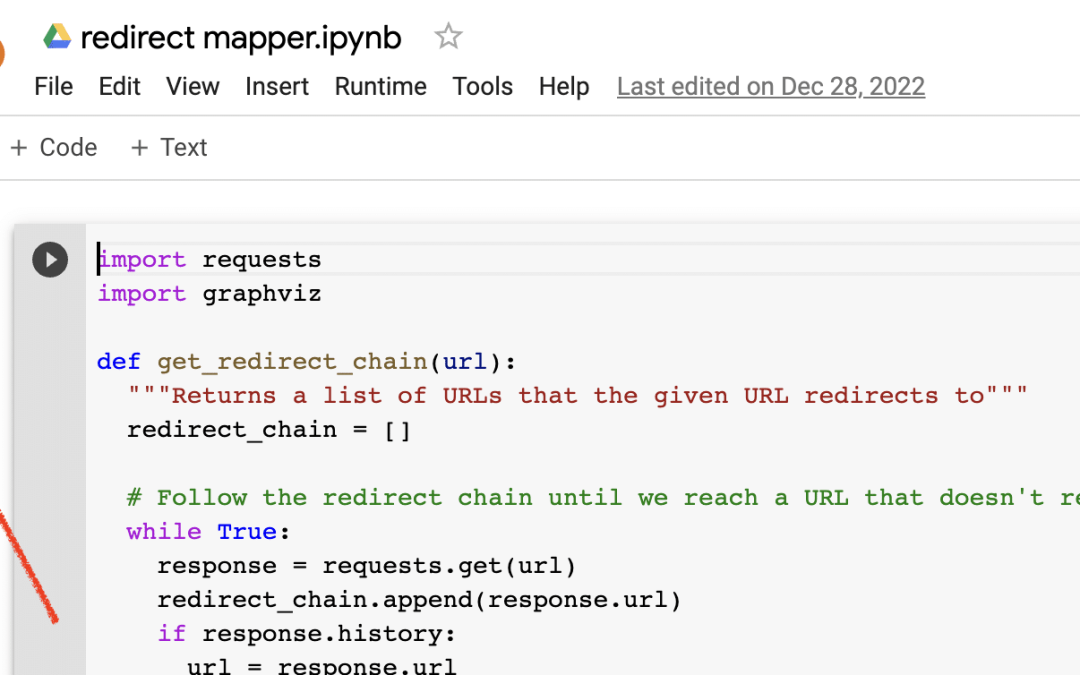Open the Help menu

(563, 87)
